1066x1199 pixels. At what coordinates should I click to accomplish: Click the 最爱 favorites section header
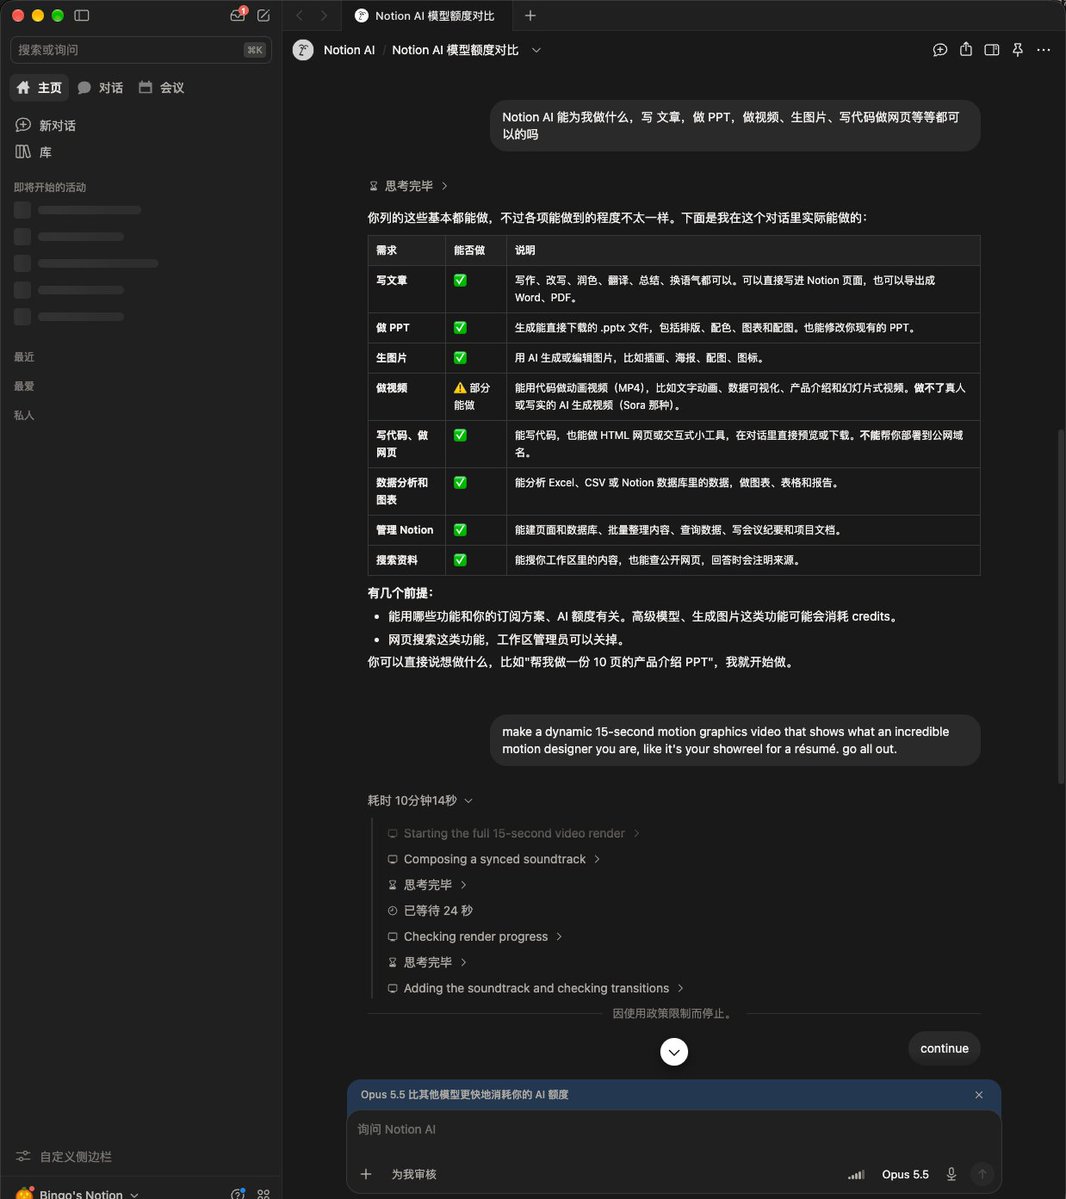(24, 385)
